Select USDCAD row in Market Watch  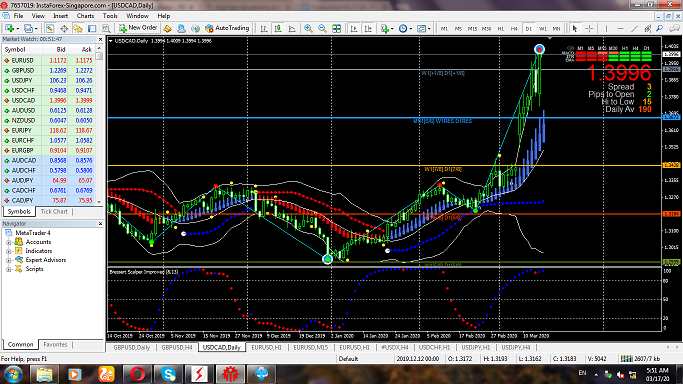pyautogui.click(x=48, y=101)
